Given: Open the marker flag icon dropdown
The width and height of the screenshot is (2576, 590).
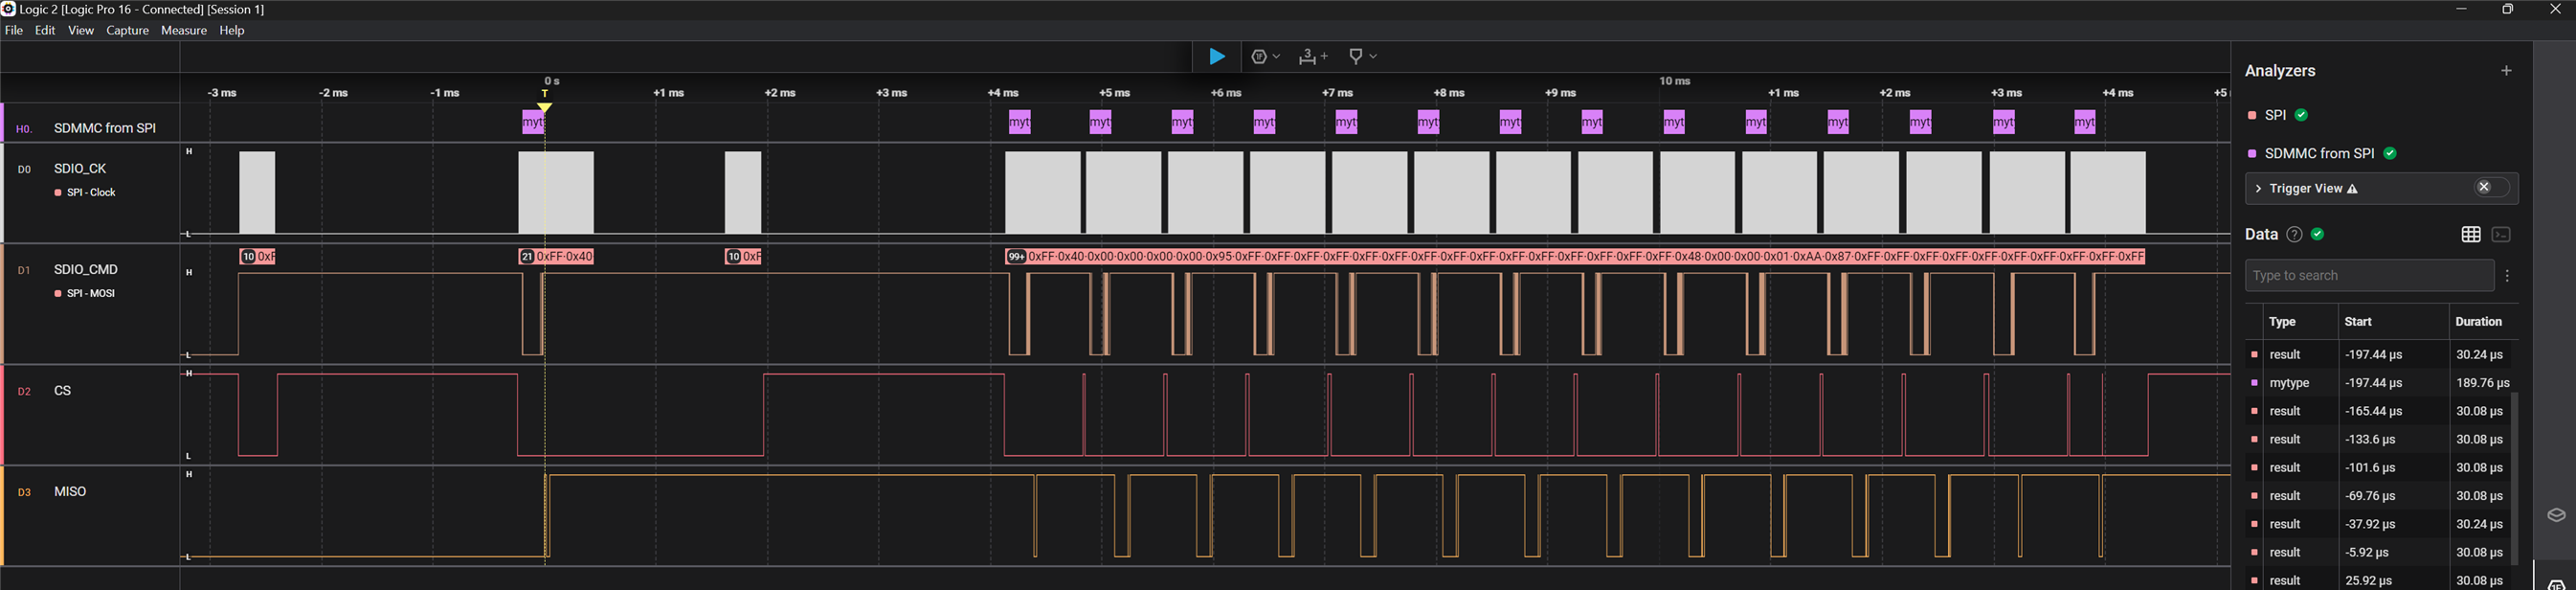Looking at the screenshot, I should tap(1362, 57).
